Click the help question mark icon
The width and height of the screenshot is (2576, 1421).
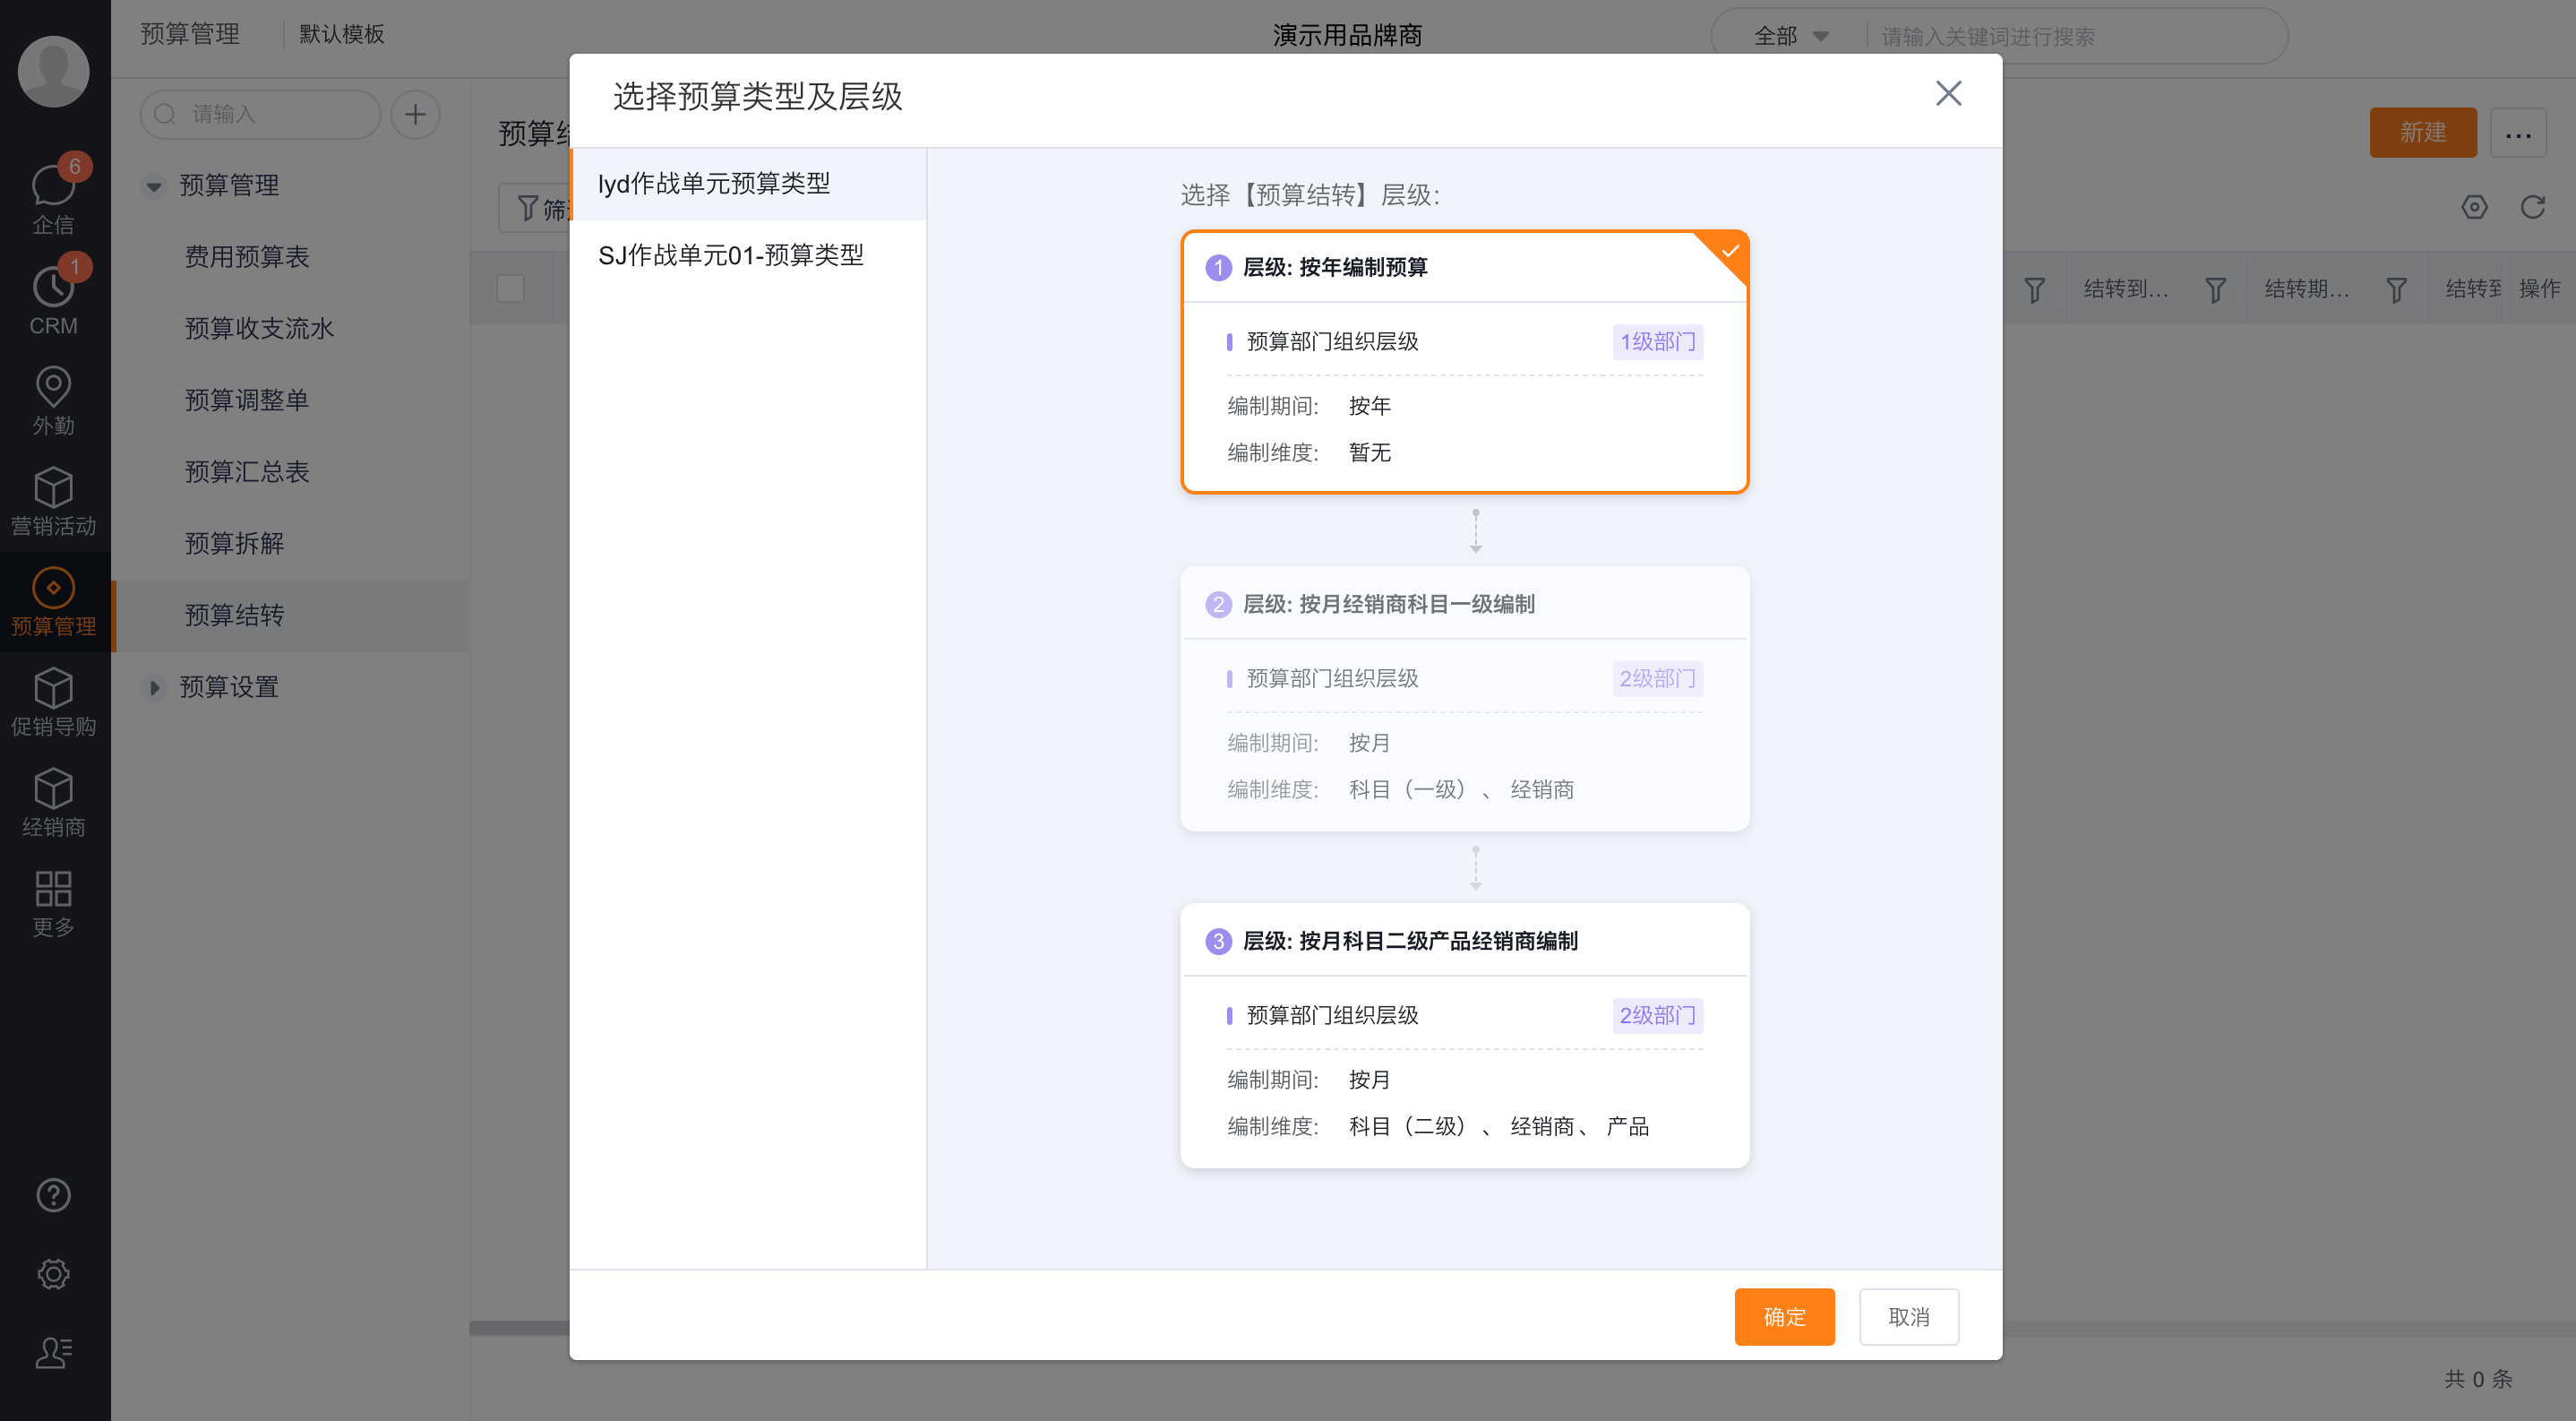click(x=53, y=1195)
